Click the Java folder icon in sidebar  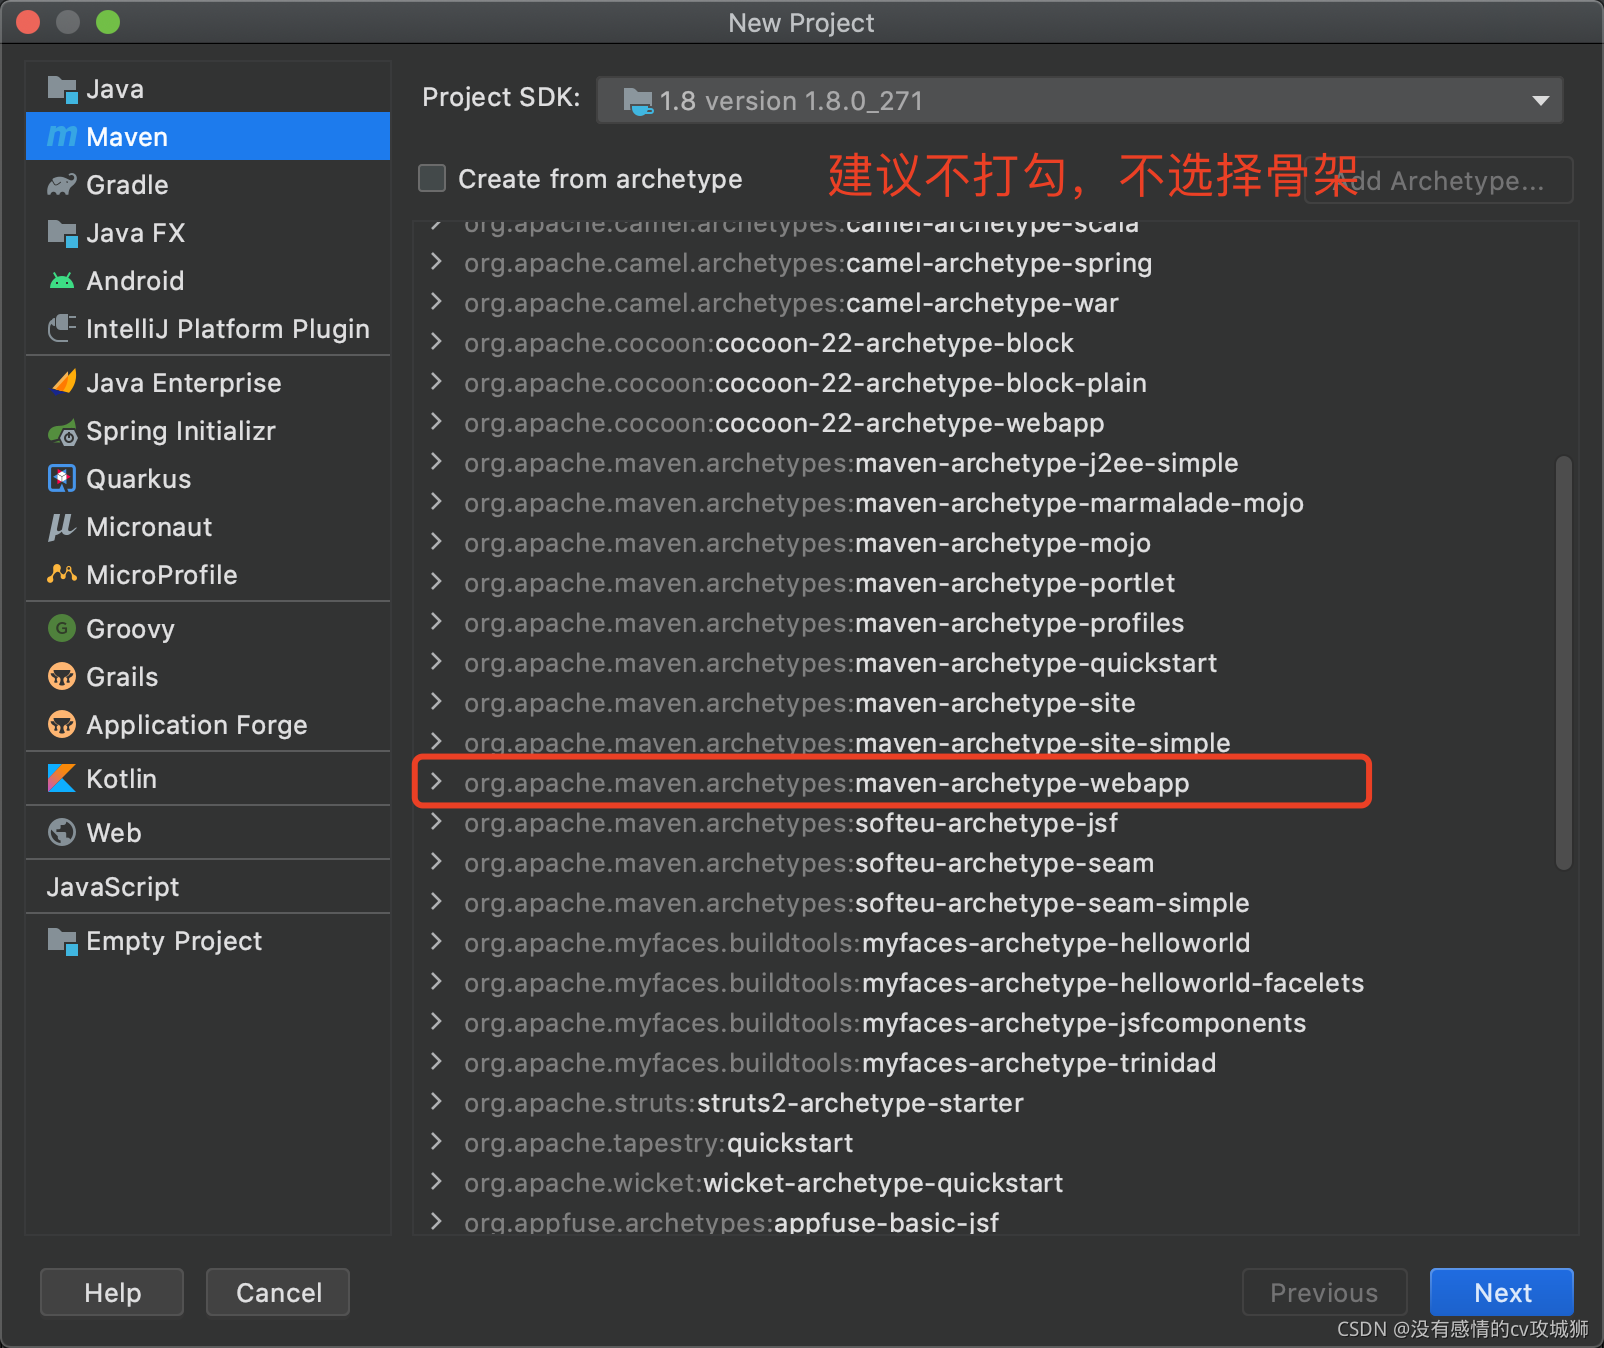(62, 89)
